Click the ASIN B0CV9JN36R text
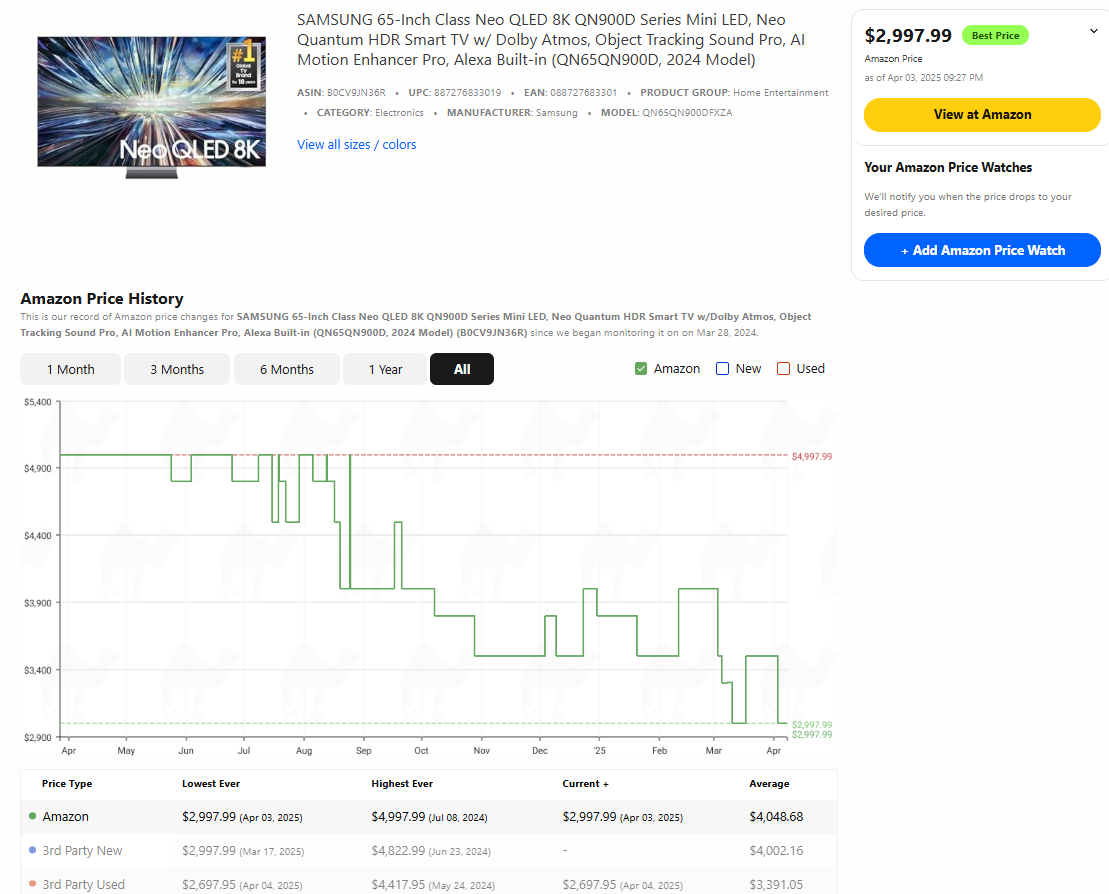Image resolution: width=1109 pixels, height=894 pixels. [x=342, y=93]
